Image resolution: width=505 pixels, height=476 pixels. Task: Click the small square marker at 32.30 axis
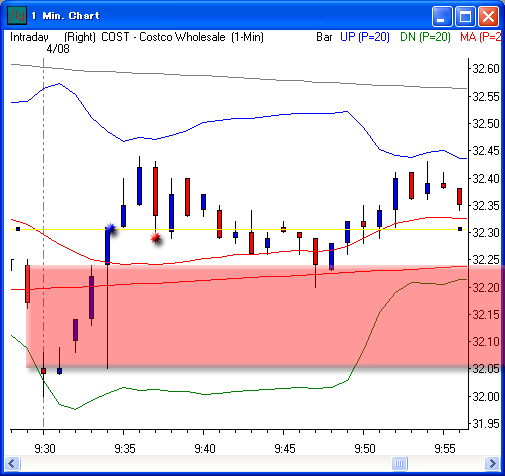(460, 229)
